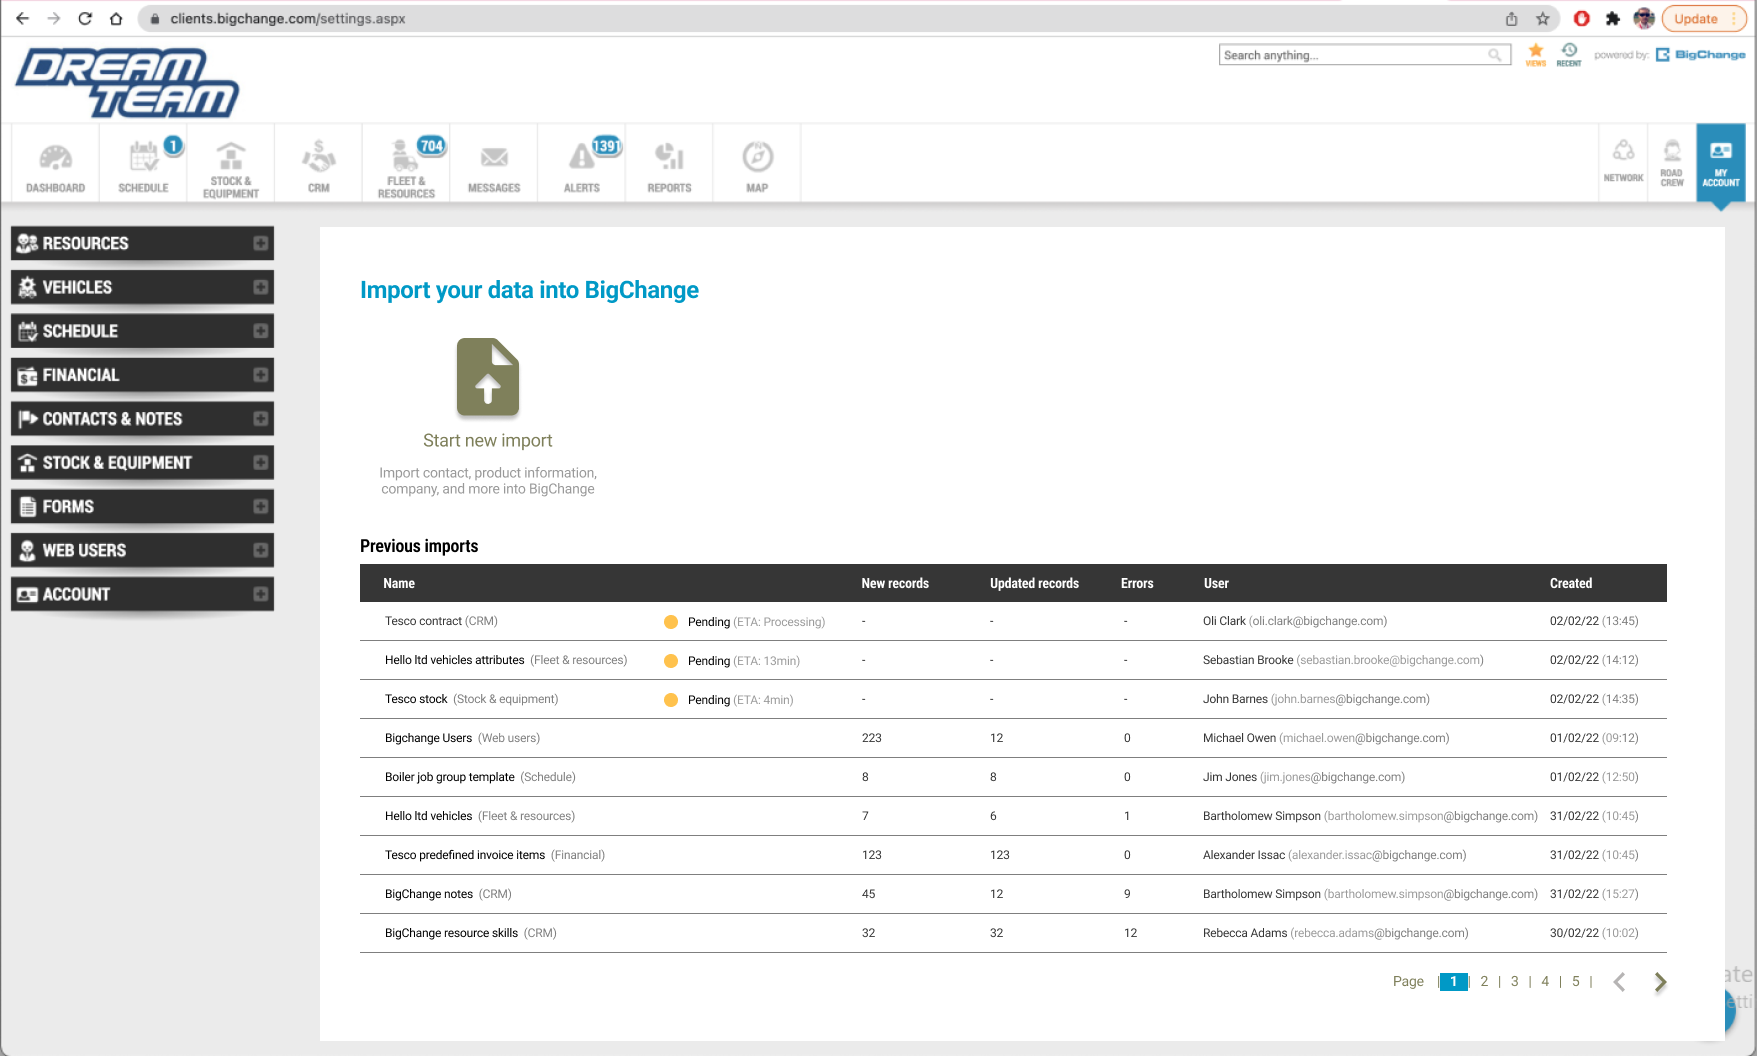Screen dimensions: 1757x1056
Task: Sort by Updated records column header
Action: [1034, 583]
